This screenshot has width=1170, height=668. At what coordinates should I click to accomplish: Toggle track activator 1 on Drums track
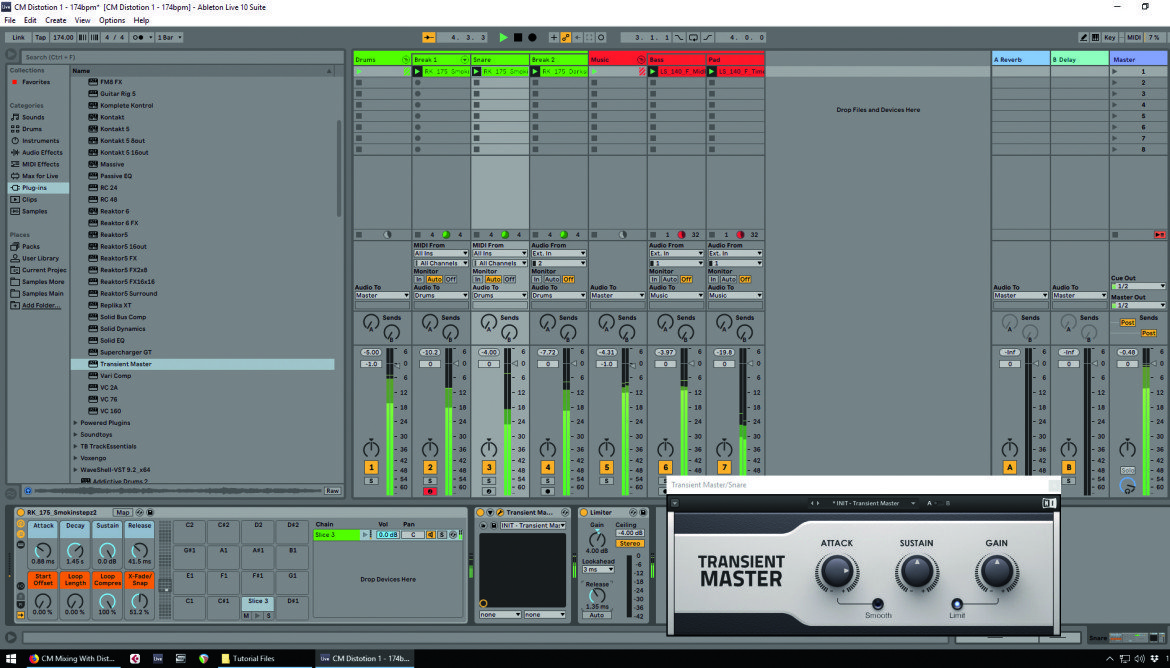point(371,467)
